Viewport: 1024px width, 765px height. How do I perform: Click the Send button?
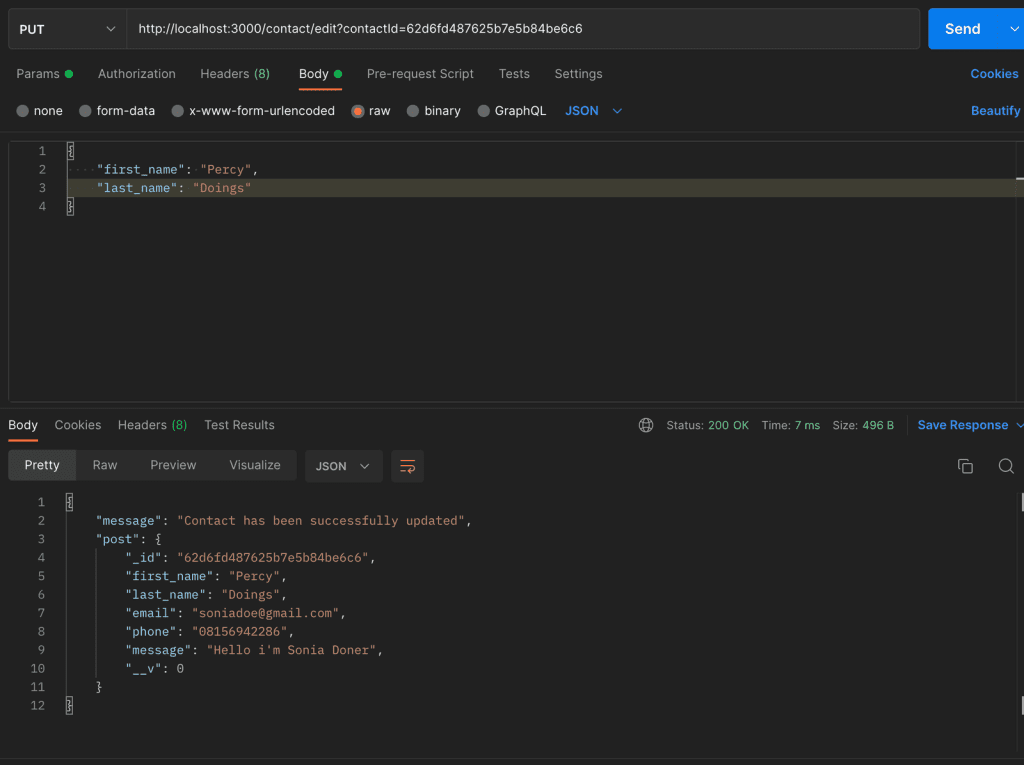962,29
